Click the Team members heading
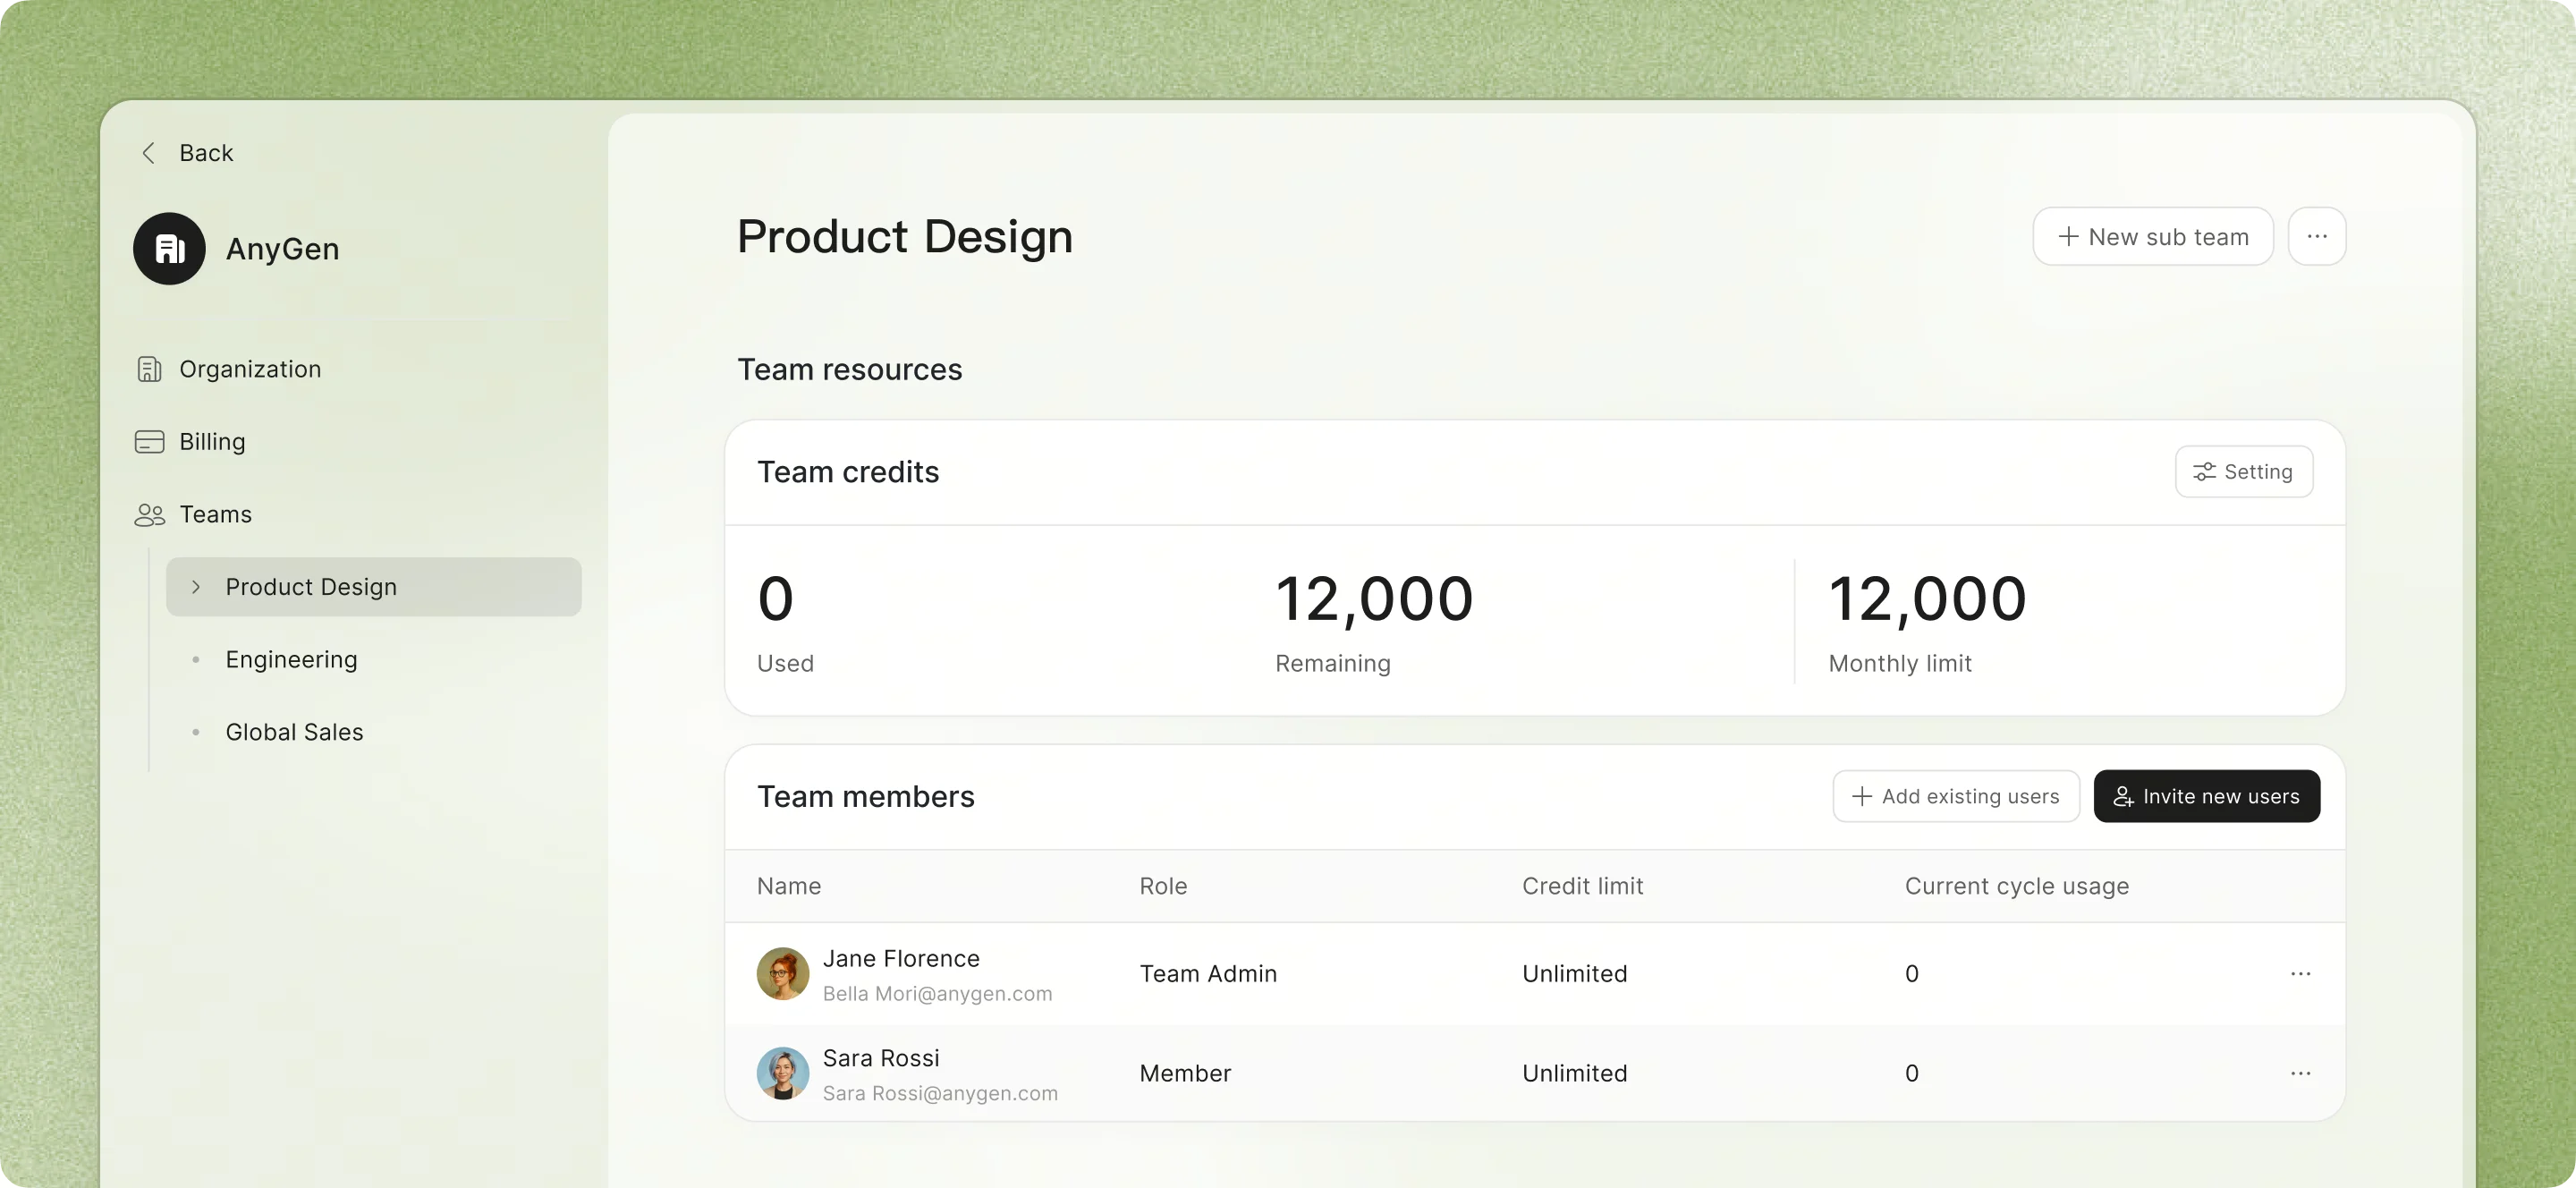The width and height of the screenshot is (2576, 1188). tap(865, 796)
